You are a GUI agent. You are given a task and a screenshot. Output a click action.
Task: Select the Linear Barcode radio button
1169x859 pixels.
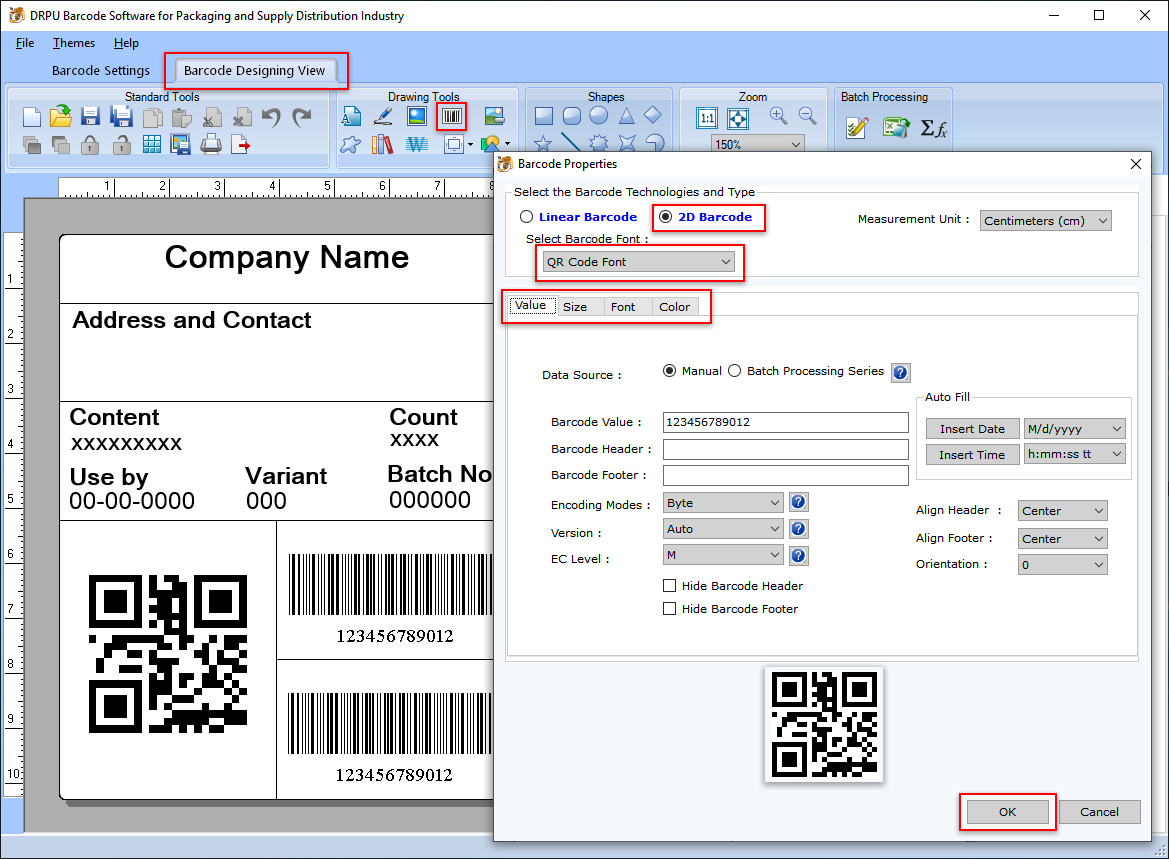[526, 217]
